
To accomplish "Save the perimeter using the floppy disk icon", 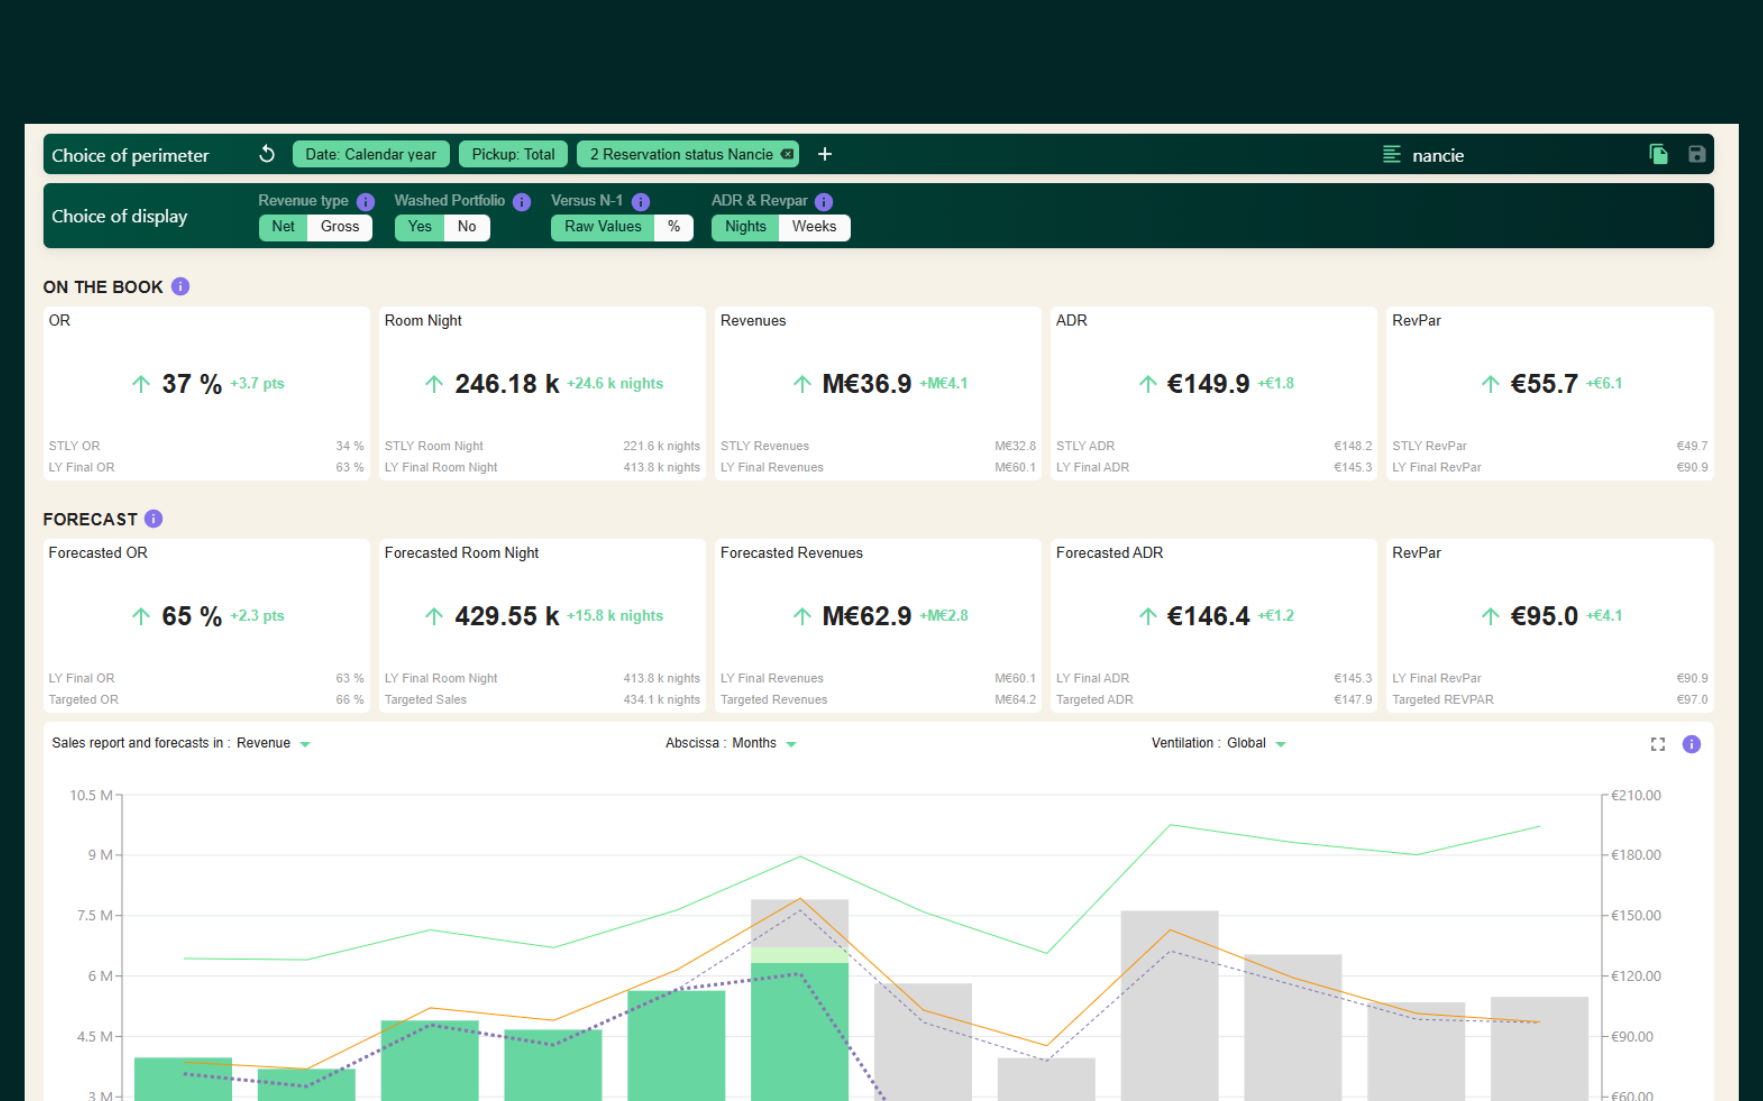I will click(1697, 154).
